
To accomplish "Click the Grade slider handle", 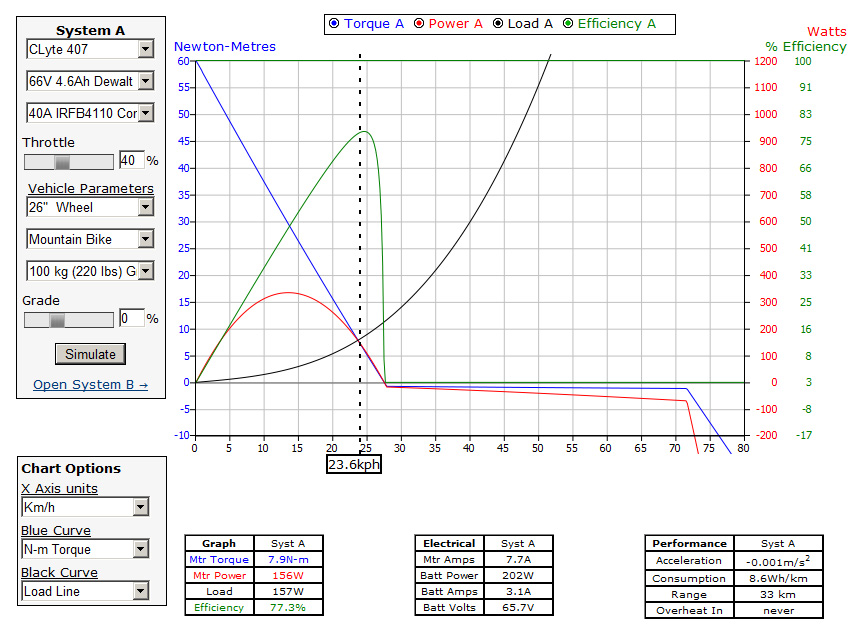I will 57,319.
